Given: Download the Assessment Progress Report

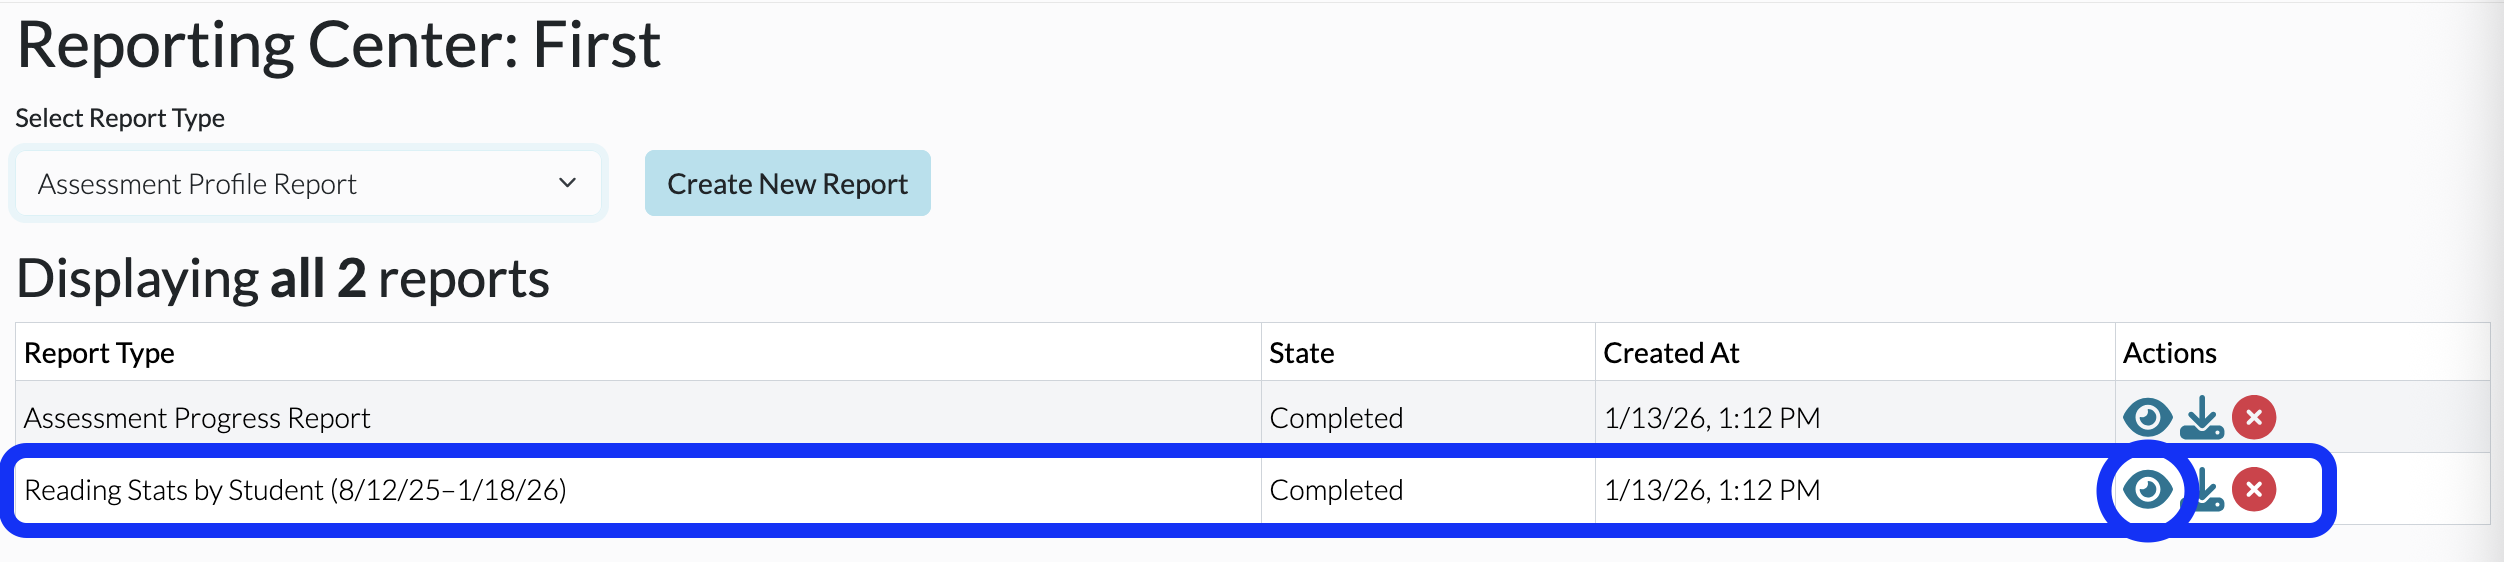Looking at the screenshot, I should tap(2202, 417).
